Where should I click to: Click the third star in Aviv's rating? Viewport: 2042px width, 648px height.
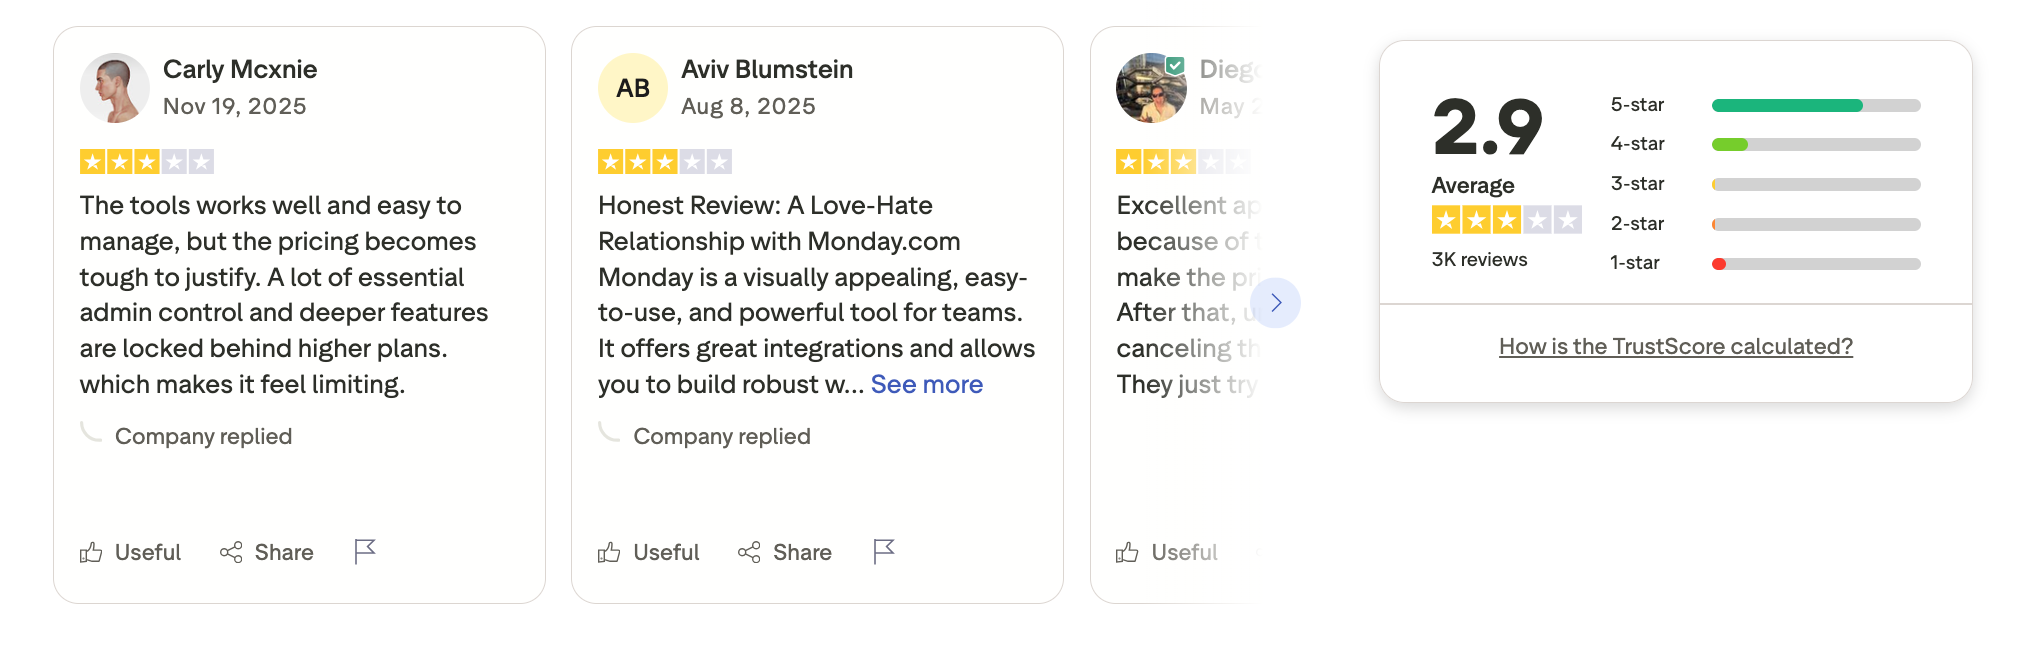(x=662, y=160)
